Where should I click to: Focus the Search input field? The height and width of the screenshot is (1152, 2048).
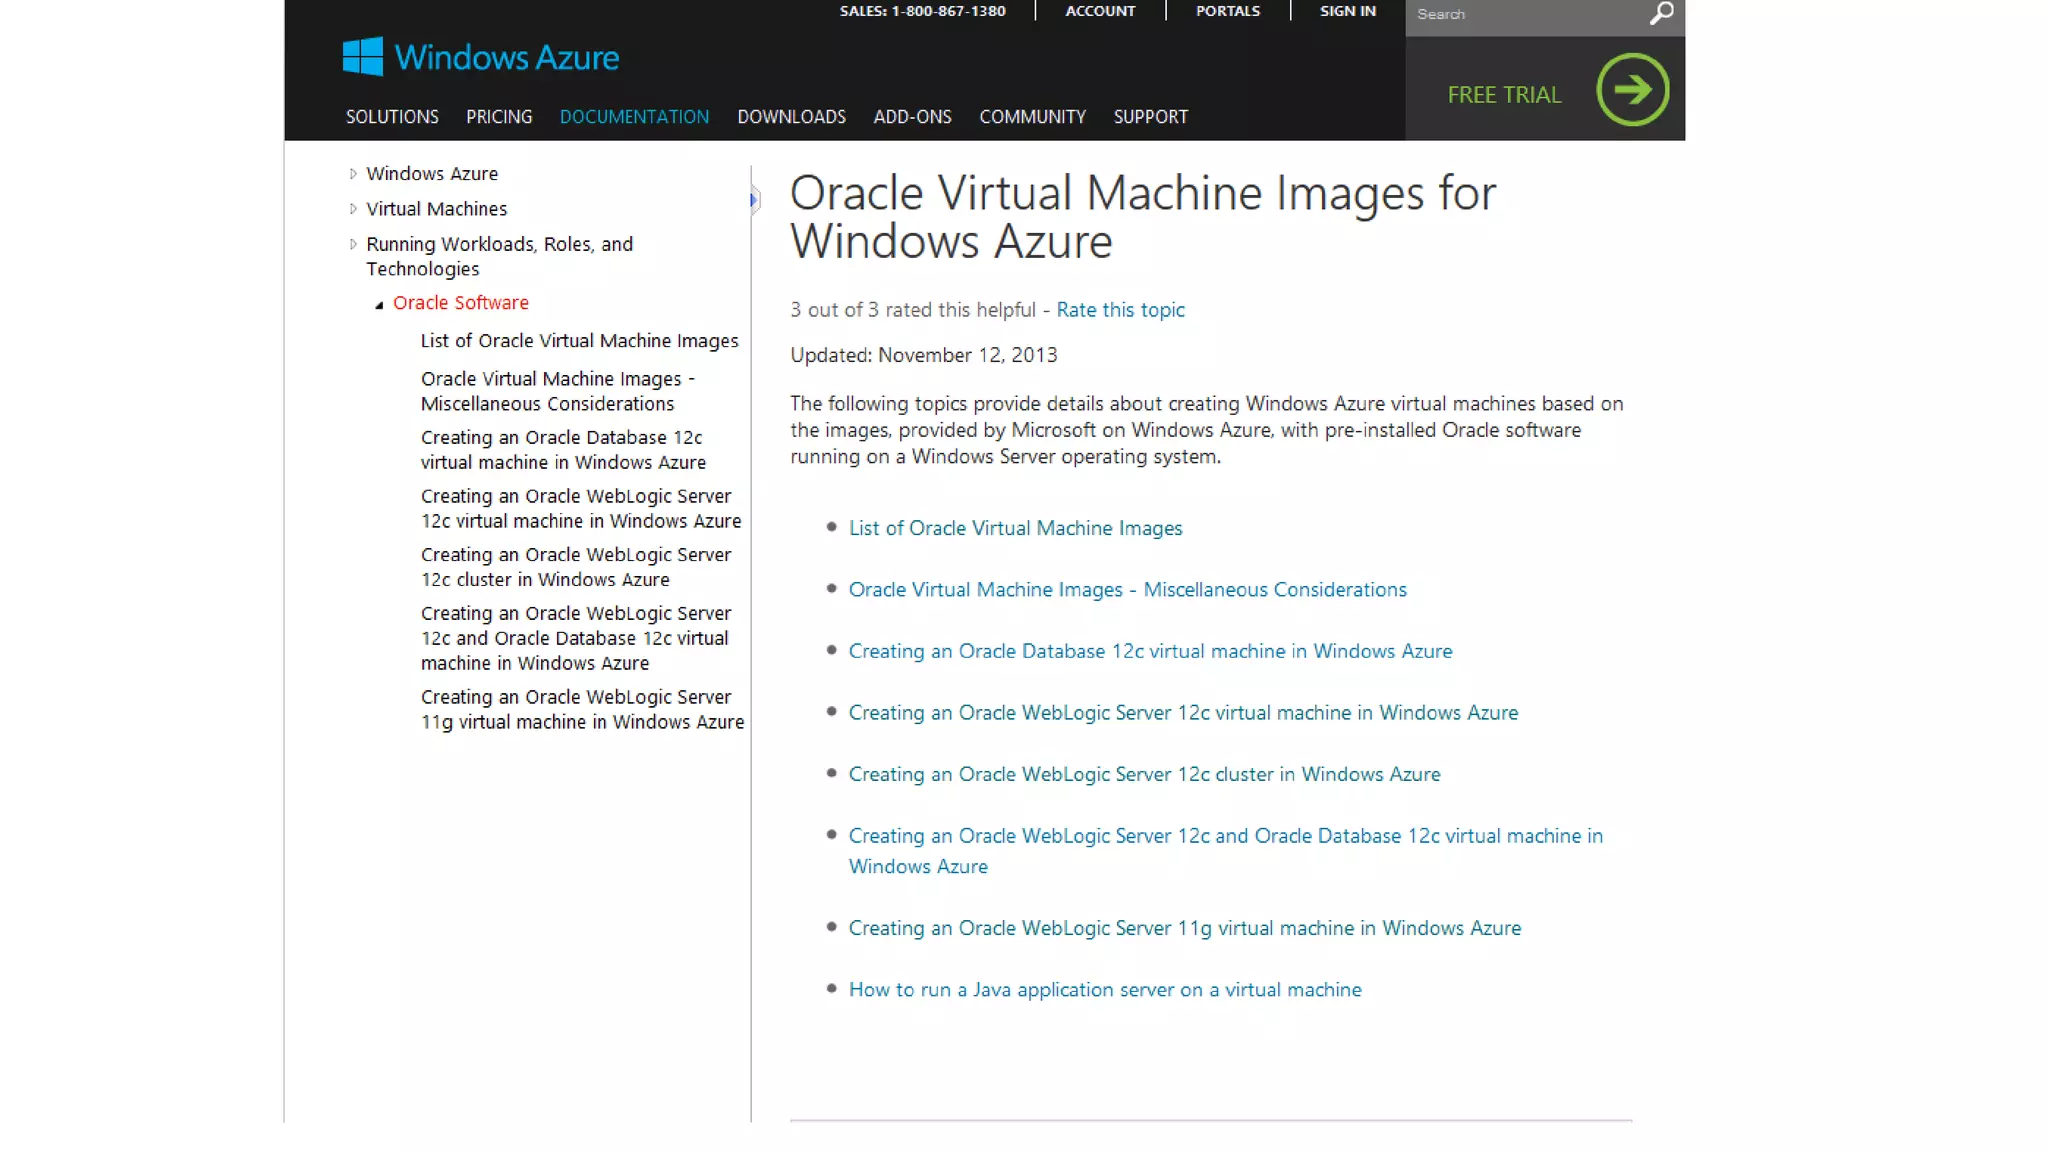(1525, 14)
